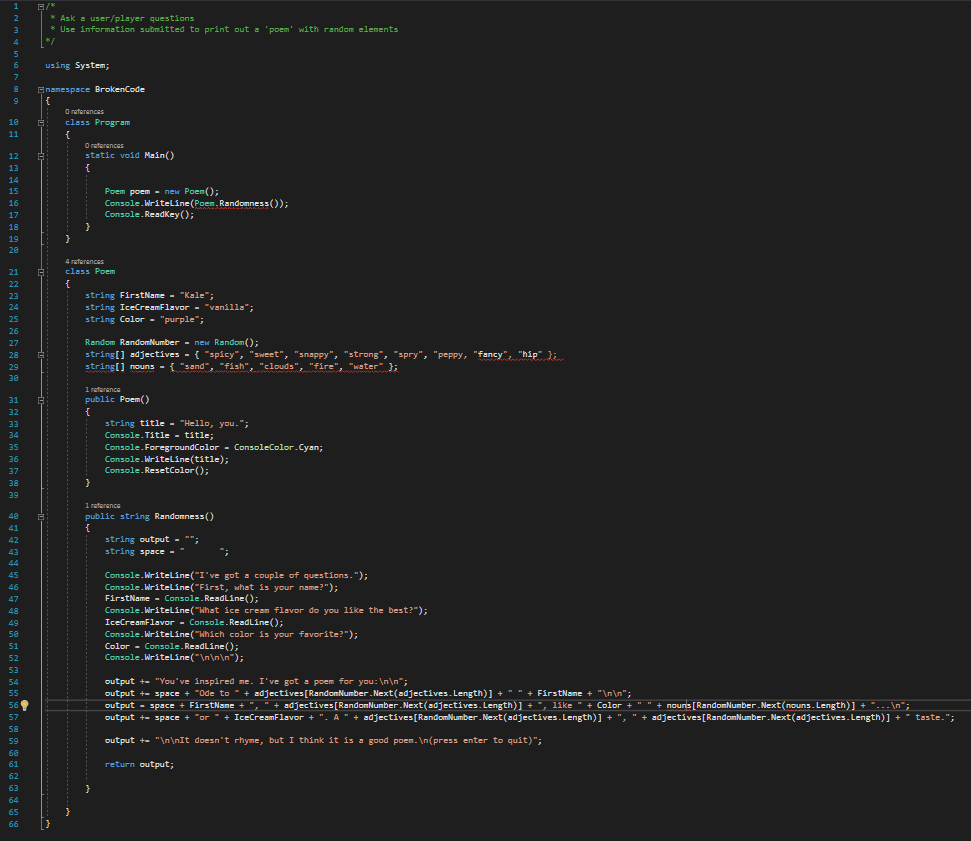Collapse the Randomness() method body
The width and height of the screenshot is (971, 841).
(x=41, y=516)
